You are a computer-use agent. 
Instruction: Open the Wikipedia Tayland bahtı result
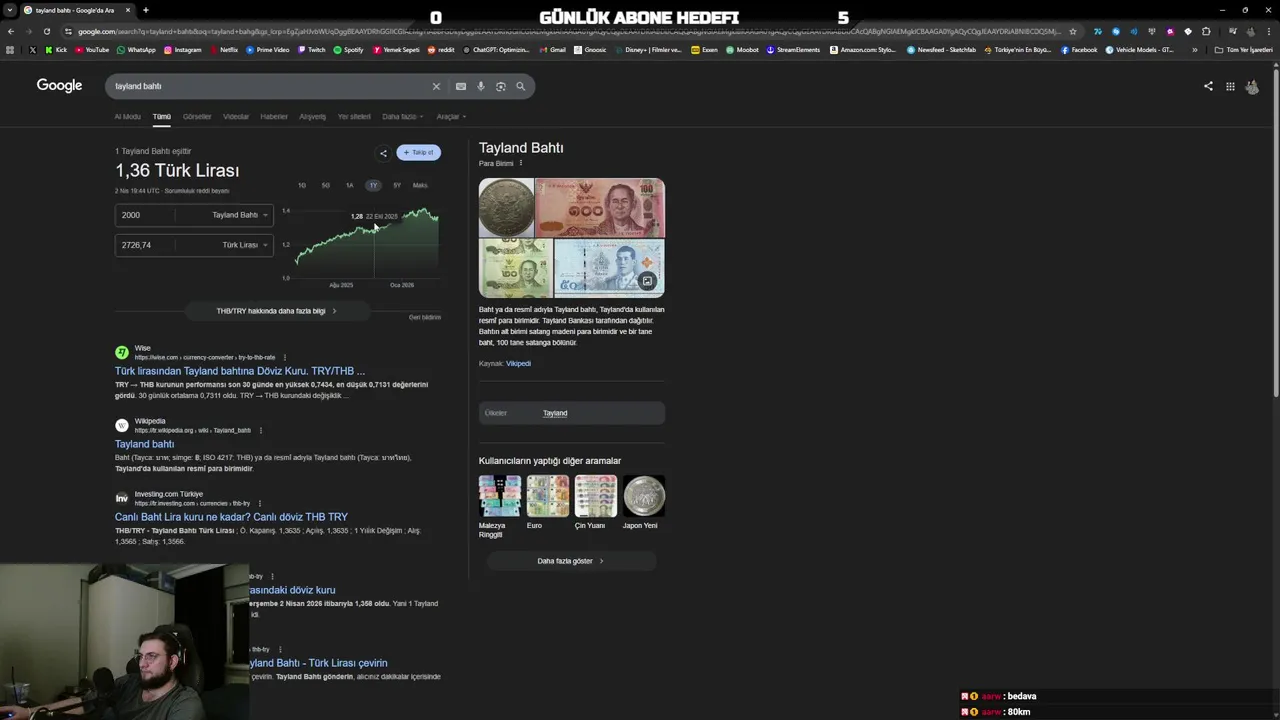pyautogui.click(x=144, y=444)
